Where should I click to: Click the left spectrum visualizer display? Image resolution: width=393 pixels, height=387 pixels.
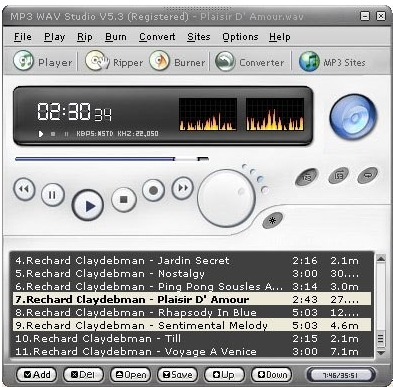coord(208,114)
